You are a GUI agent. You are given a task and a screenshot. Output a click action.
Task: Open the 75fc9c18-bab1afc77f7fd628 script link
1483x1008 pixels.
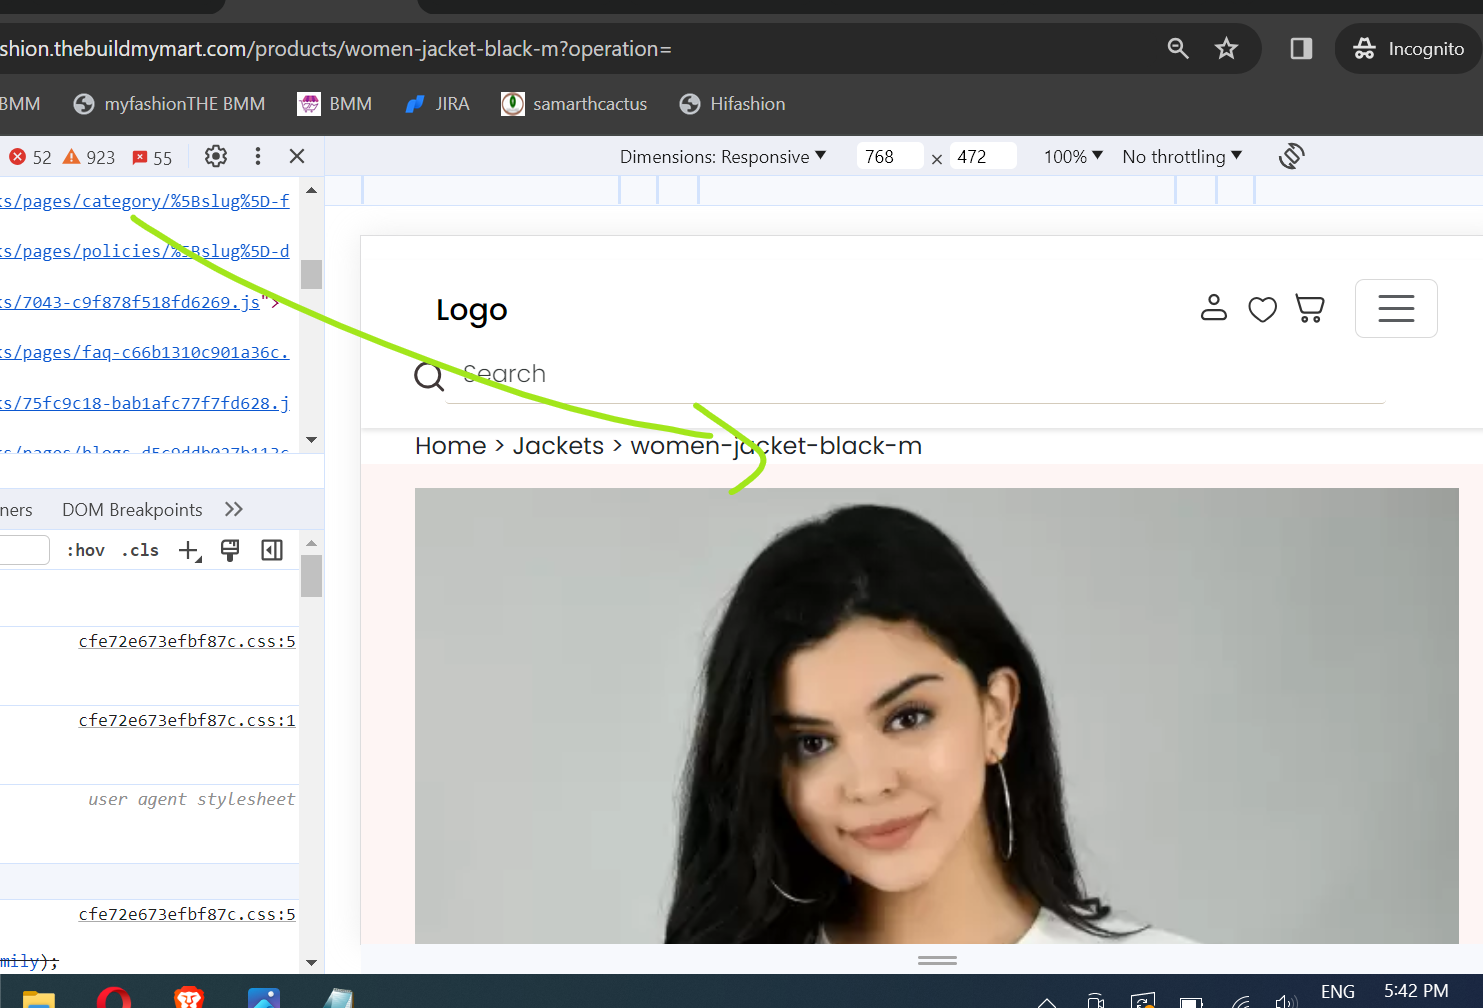pyautogui.click(x=145, y=403)
